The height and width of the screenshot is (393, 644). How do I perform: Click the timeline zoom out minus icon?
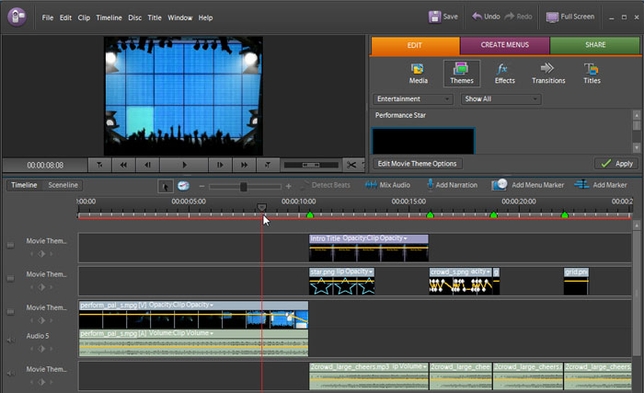202,186
